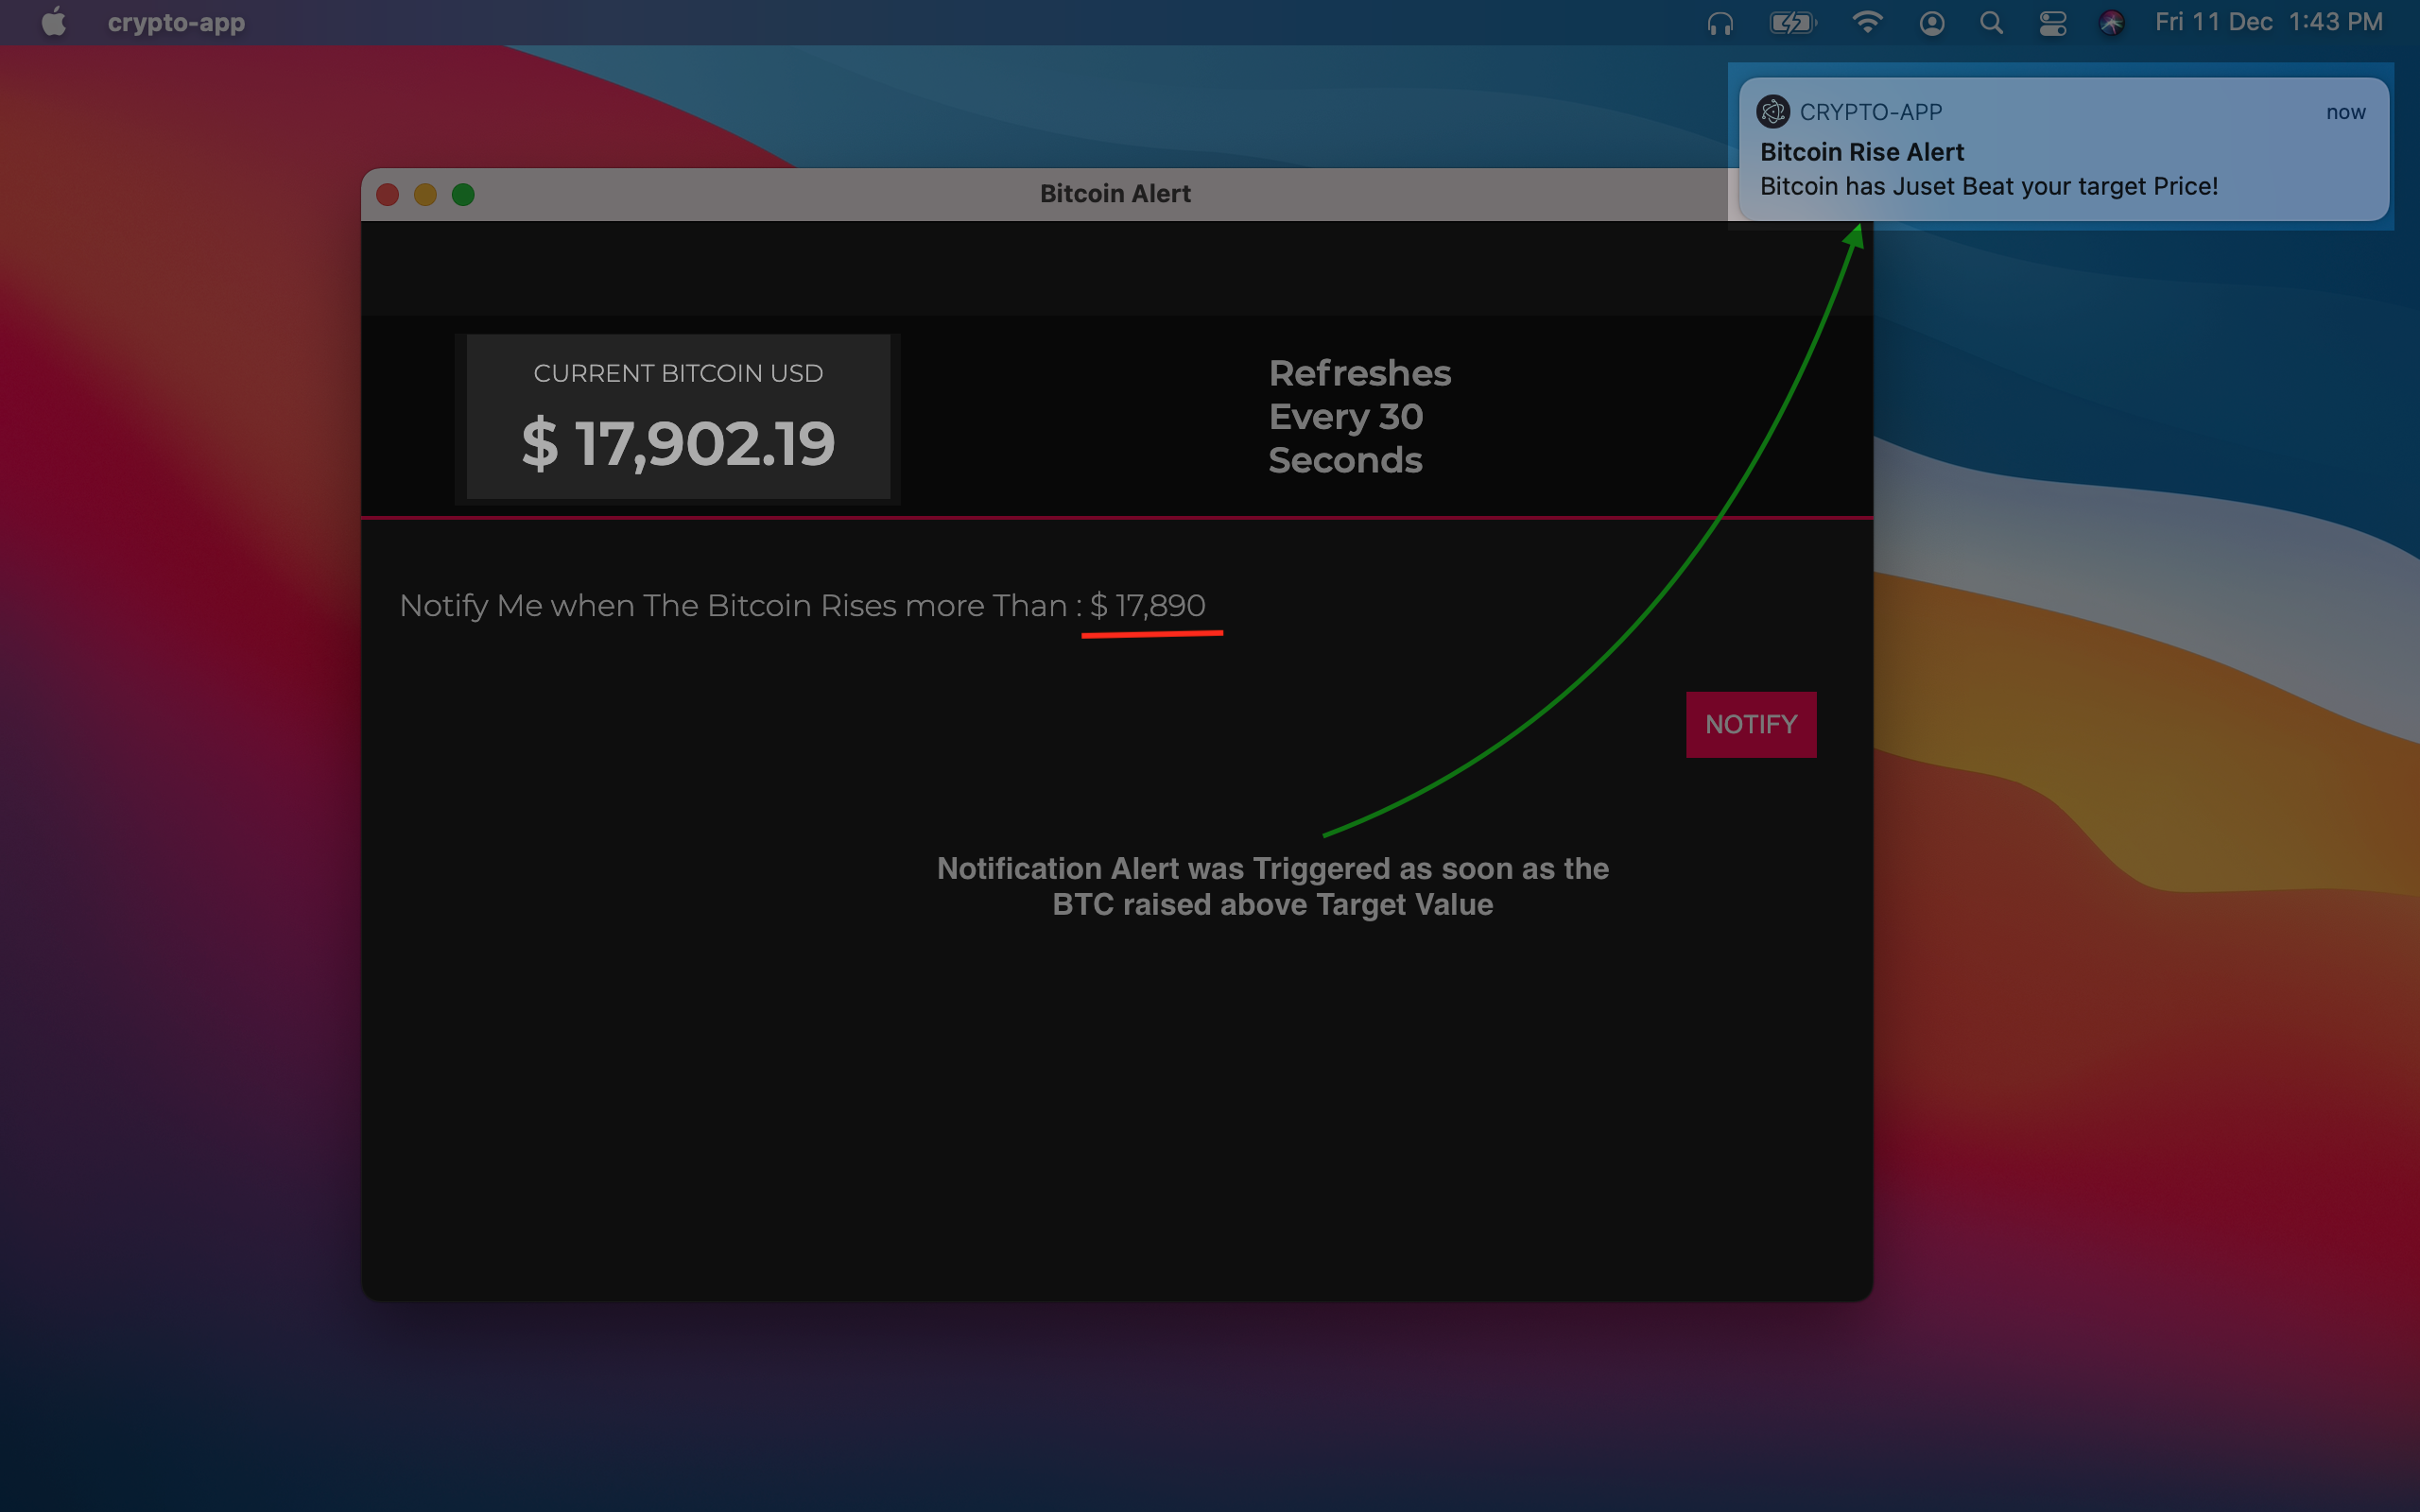Click the $ 17,890 target price
This screenshot has width=2420, height=1512.
1148,606
